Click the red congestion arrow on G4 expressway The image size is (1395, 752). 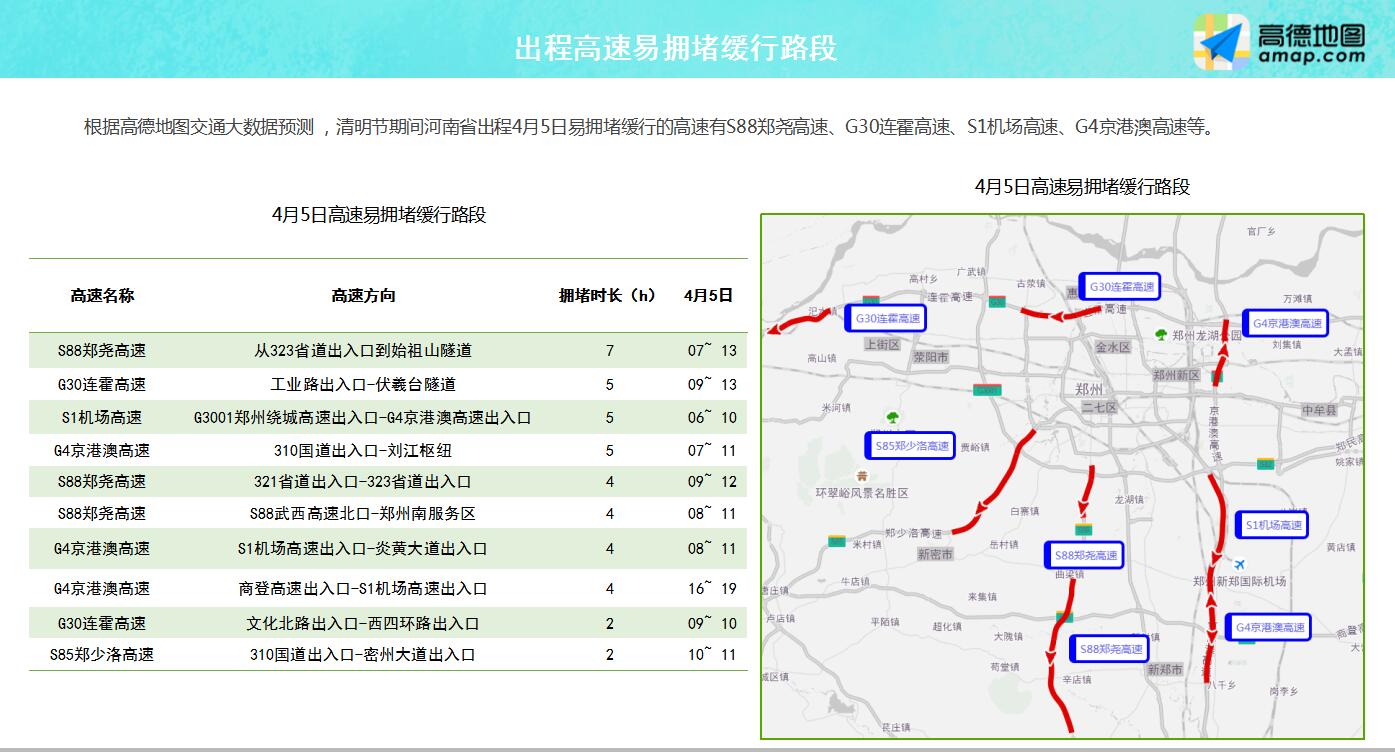1222,350
